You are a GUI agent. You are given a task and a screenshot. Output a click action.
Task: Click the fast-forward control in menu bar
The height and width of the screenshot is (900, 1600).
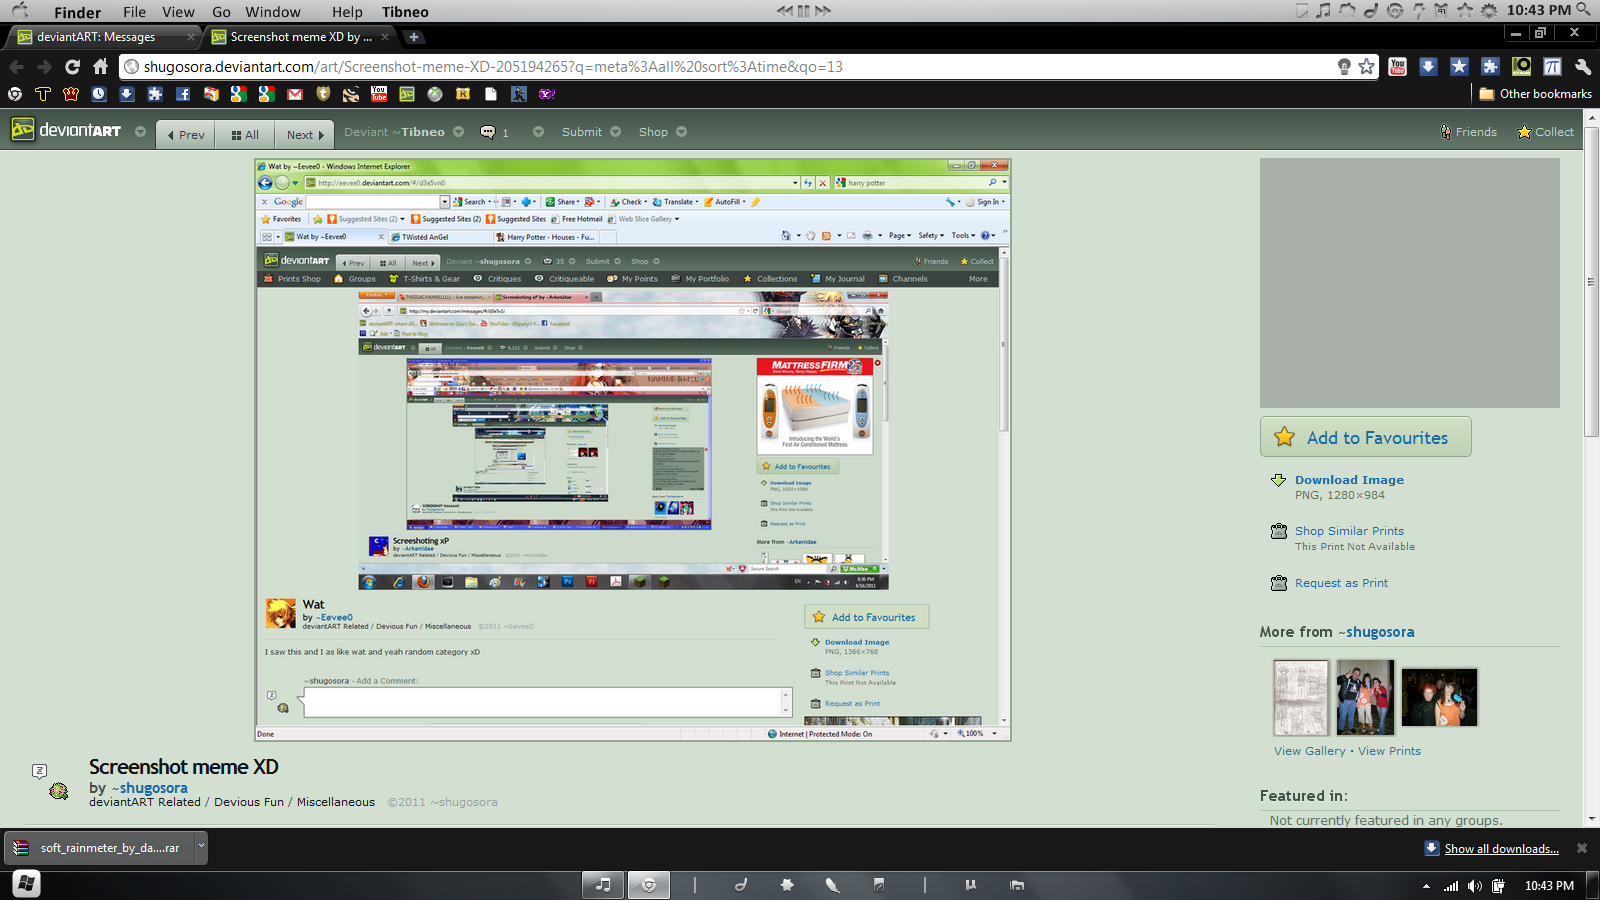pos(823,11)
